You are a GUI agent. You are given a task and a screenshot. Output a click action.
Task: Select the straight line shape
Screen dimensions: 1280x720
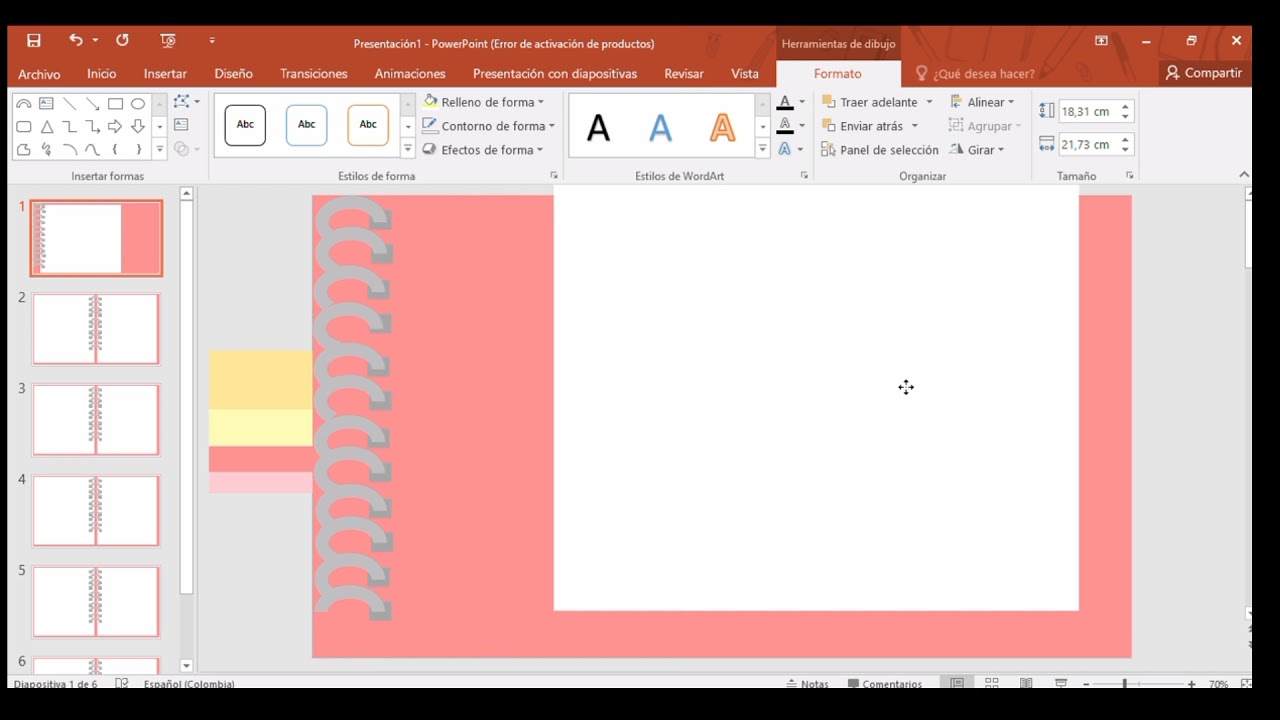69,104
